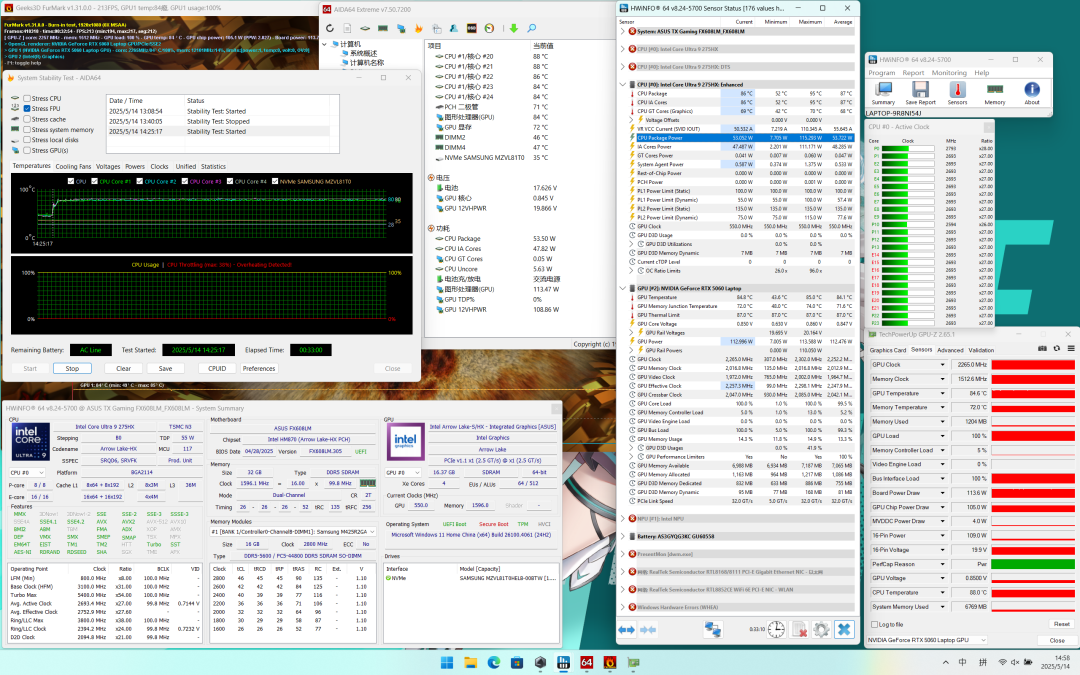Open settings gear in HWiNFO sensor footer
The image size is (1080, 675).
click(821, 630)
